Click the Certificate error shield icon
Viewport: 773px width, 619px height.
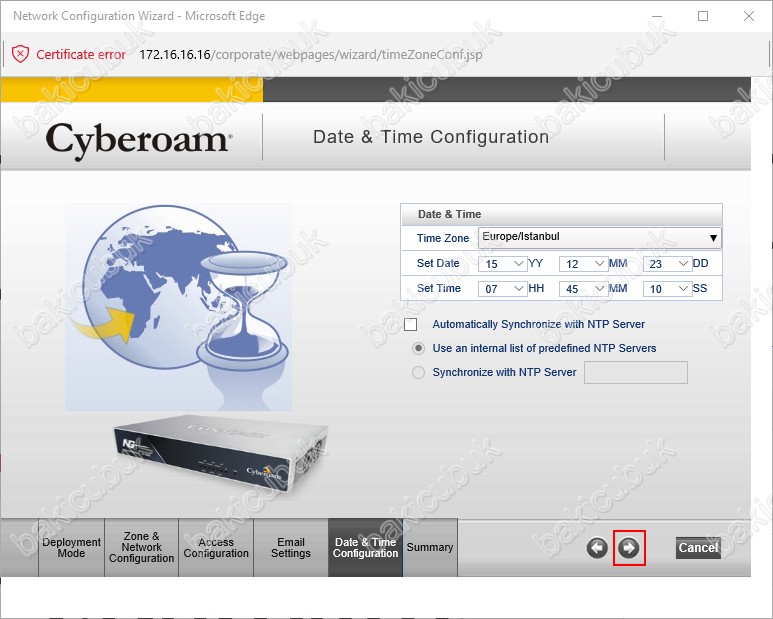click(x=20, y=54)
